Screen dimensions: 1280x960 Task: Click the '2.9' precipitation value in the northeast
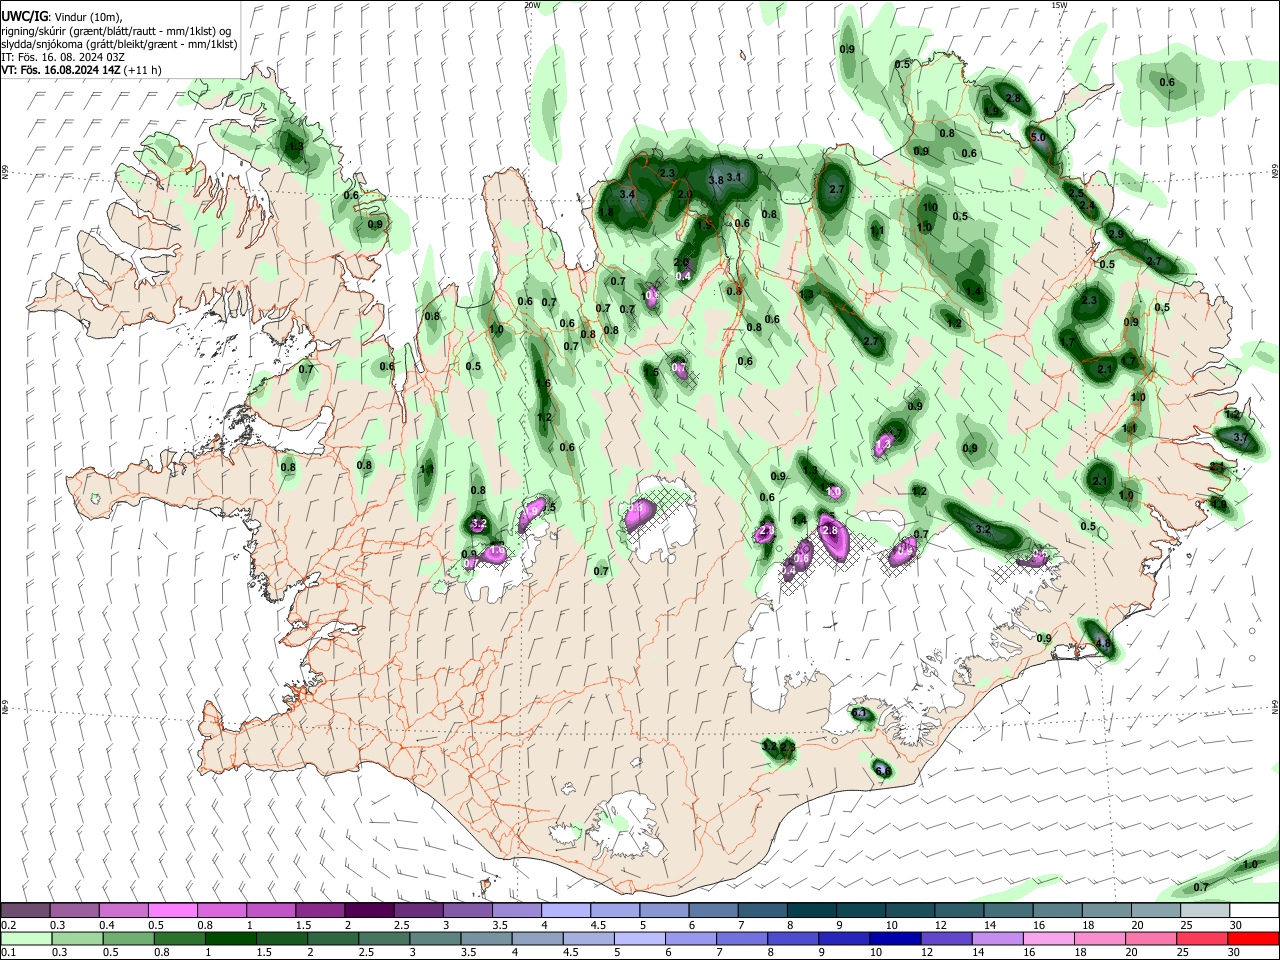point(1116,234)
